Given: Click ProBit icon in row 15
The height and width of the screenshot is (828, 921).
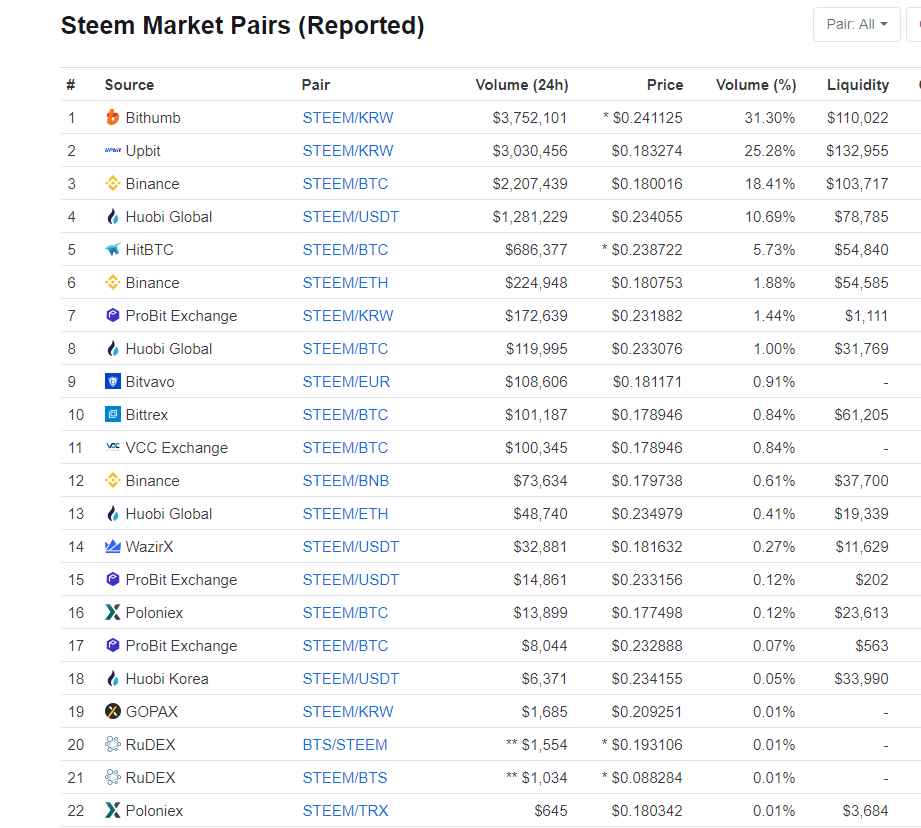Looking at the screenshot, I should point(112,579).
